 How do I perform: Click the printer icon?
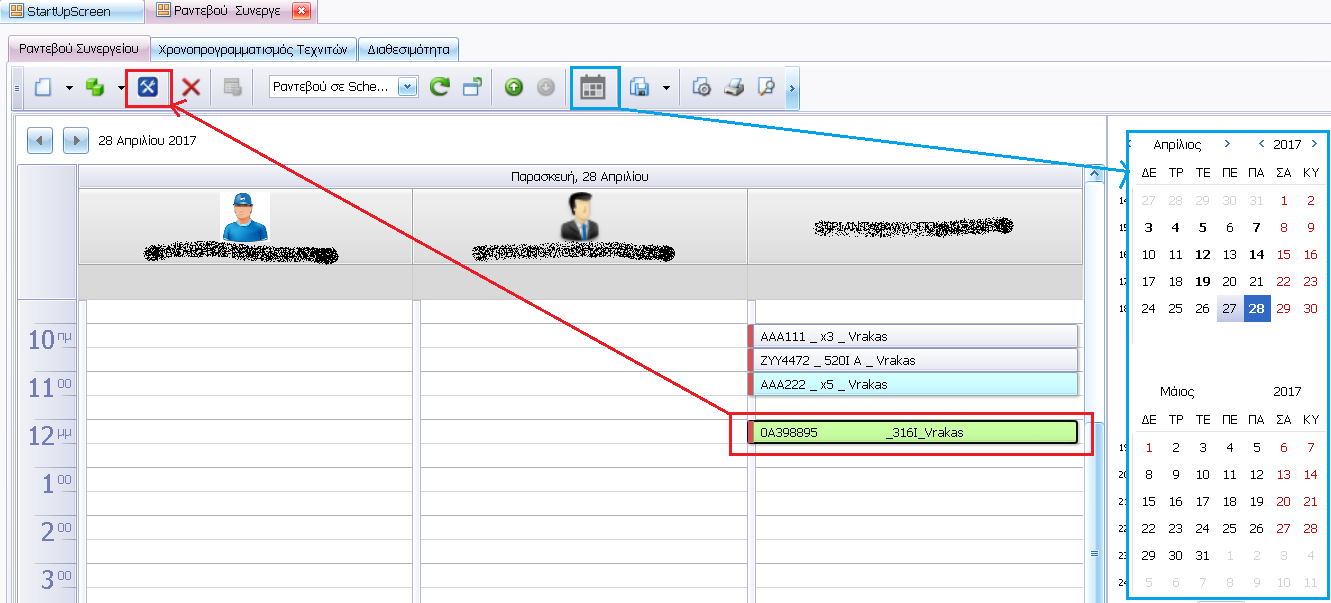[x=734, y=88]
